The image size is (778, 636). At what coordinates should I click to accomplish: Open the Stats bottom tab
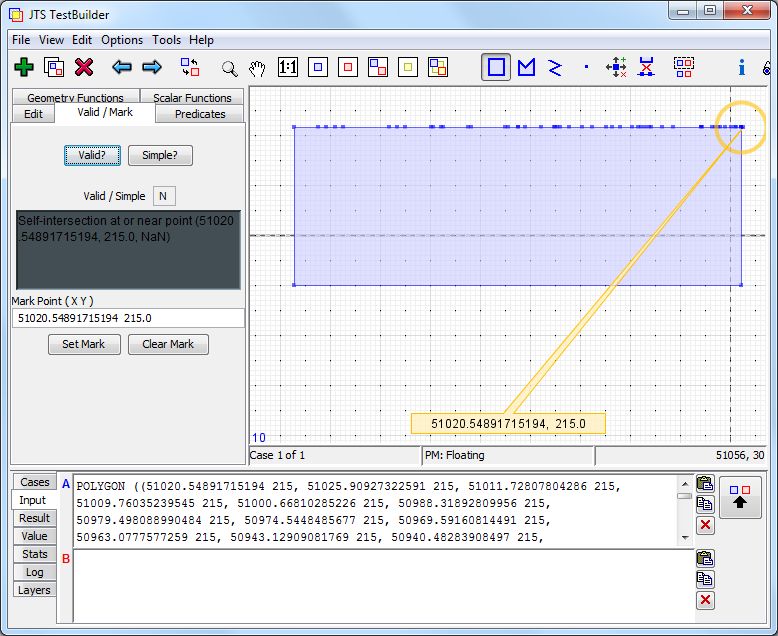tap(35, 554)
